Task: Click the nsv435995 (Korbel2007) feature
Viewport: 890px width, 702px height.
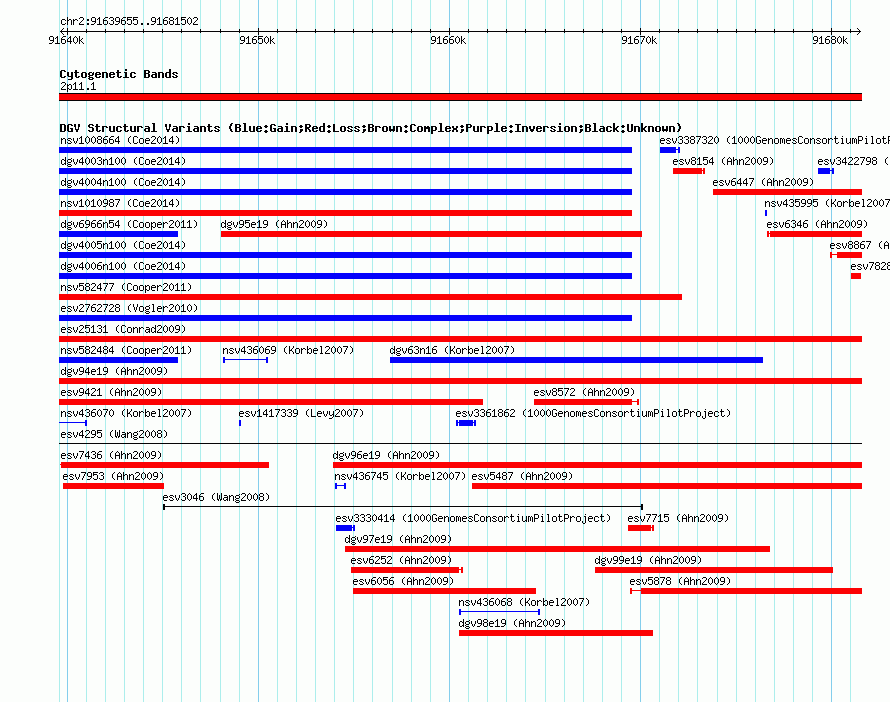Action: 766,213
